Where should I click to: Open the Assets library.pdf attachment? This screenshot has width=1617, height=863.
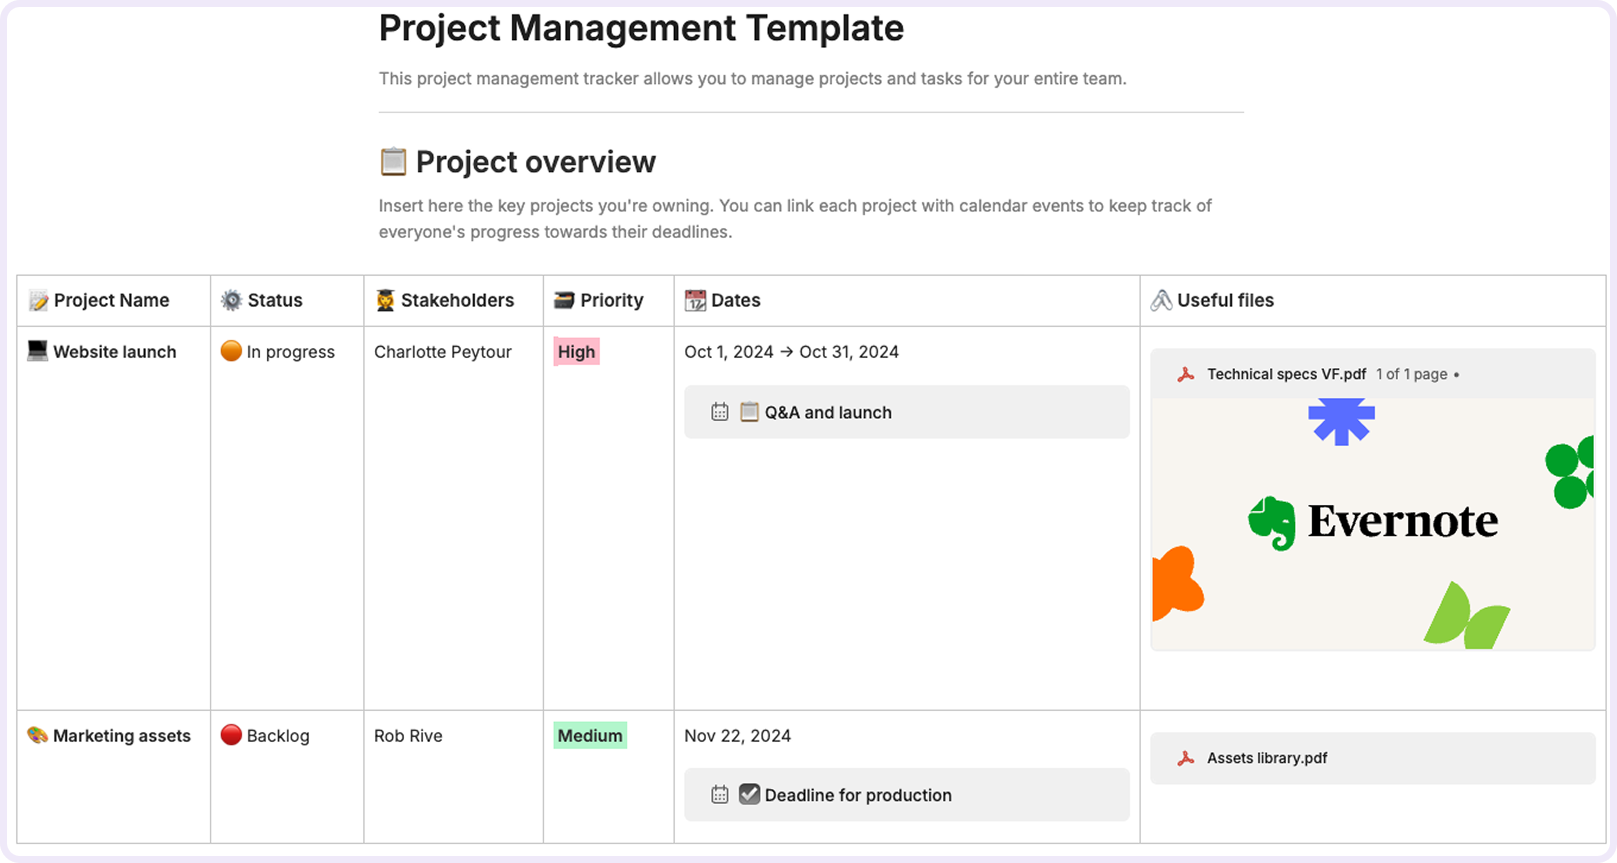coord(1267,758)
